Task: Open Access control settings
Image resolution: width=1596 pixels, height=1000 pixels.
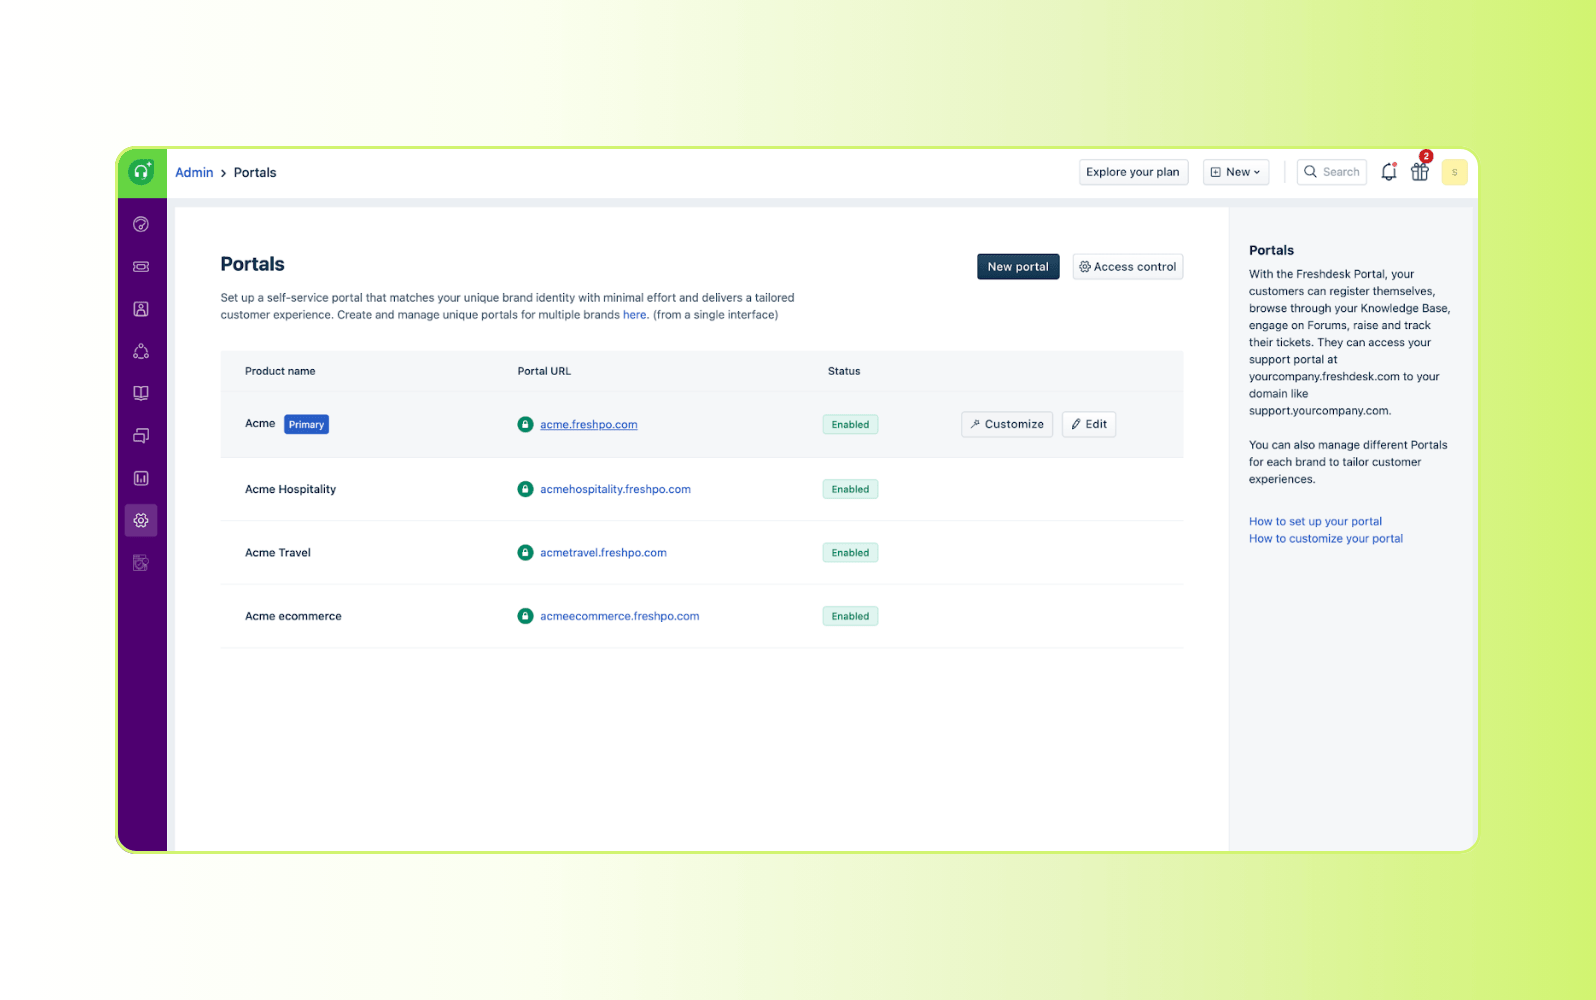Action: click(x=1128, y=267)
